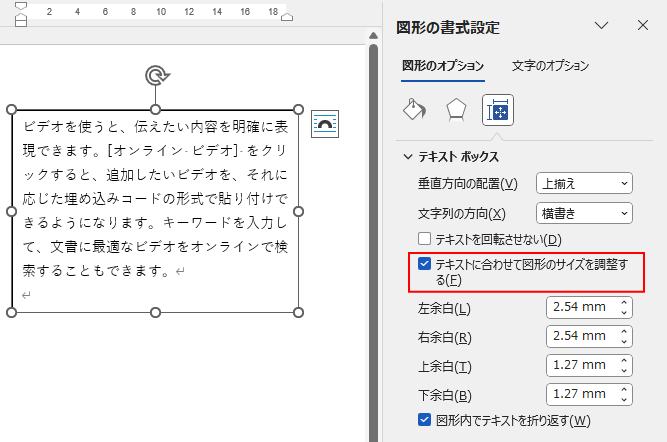667x442 pixels.
Task: Click the bottom-center resize handle of the text box
Action: [156, 313]
